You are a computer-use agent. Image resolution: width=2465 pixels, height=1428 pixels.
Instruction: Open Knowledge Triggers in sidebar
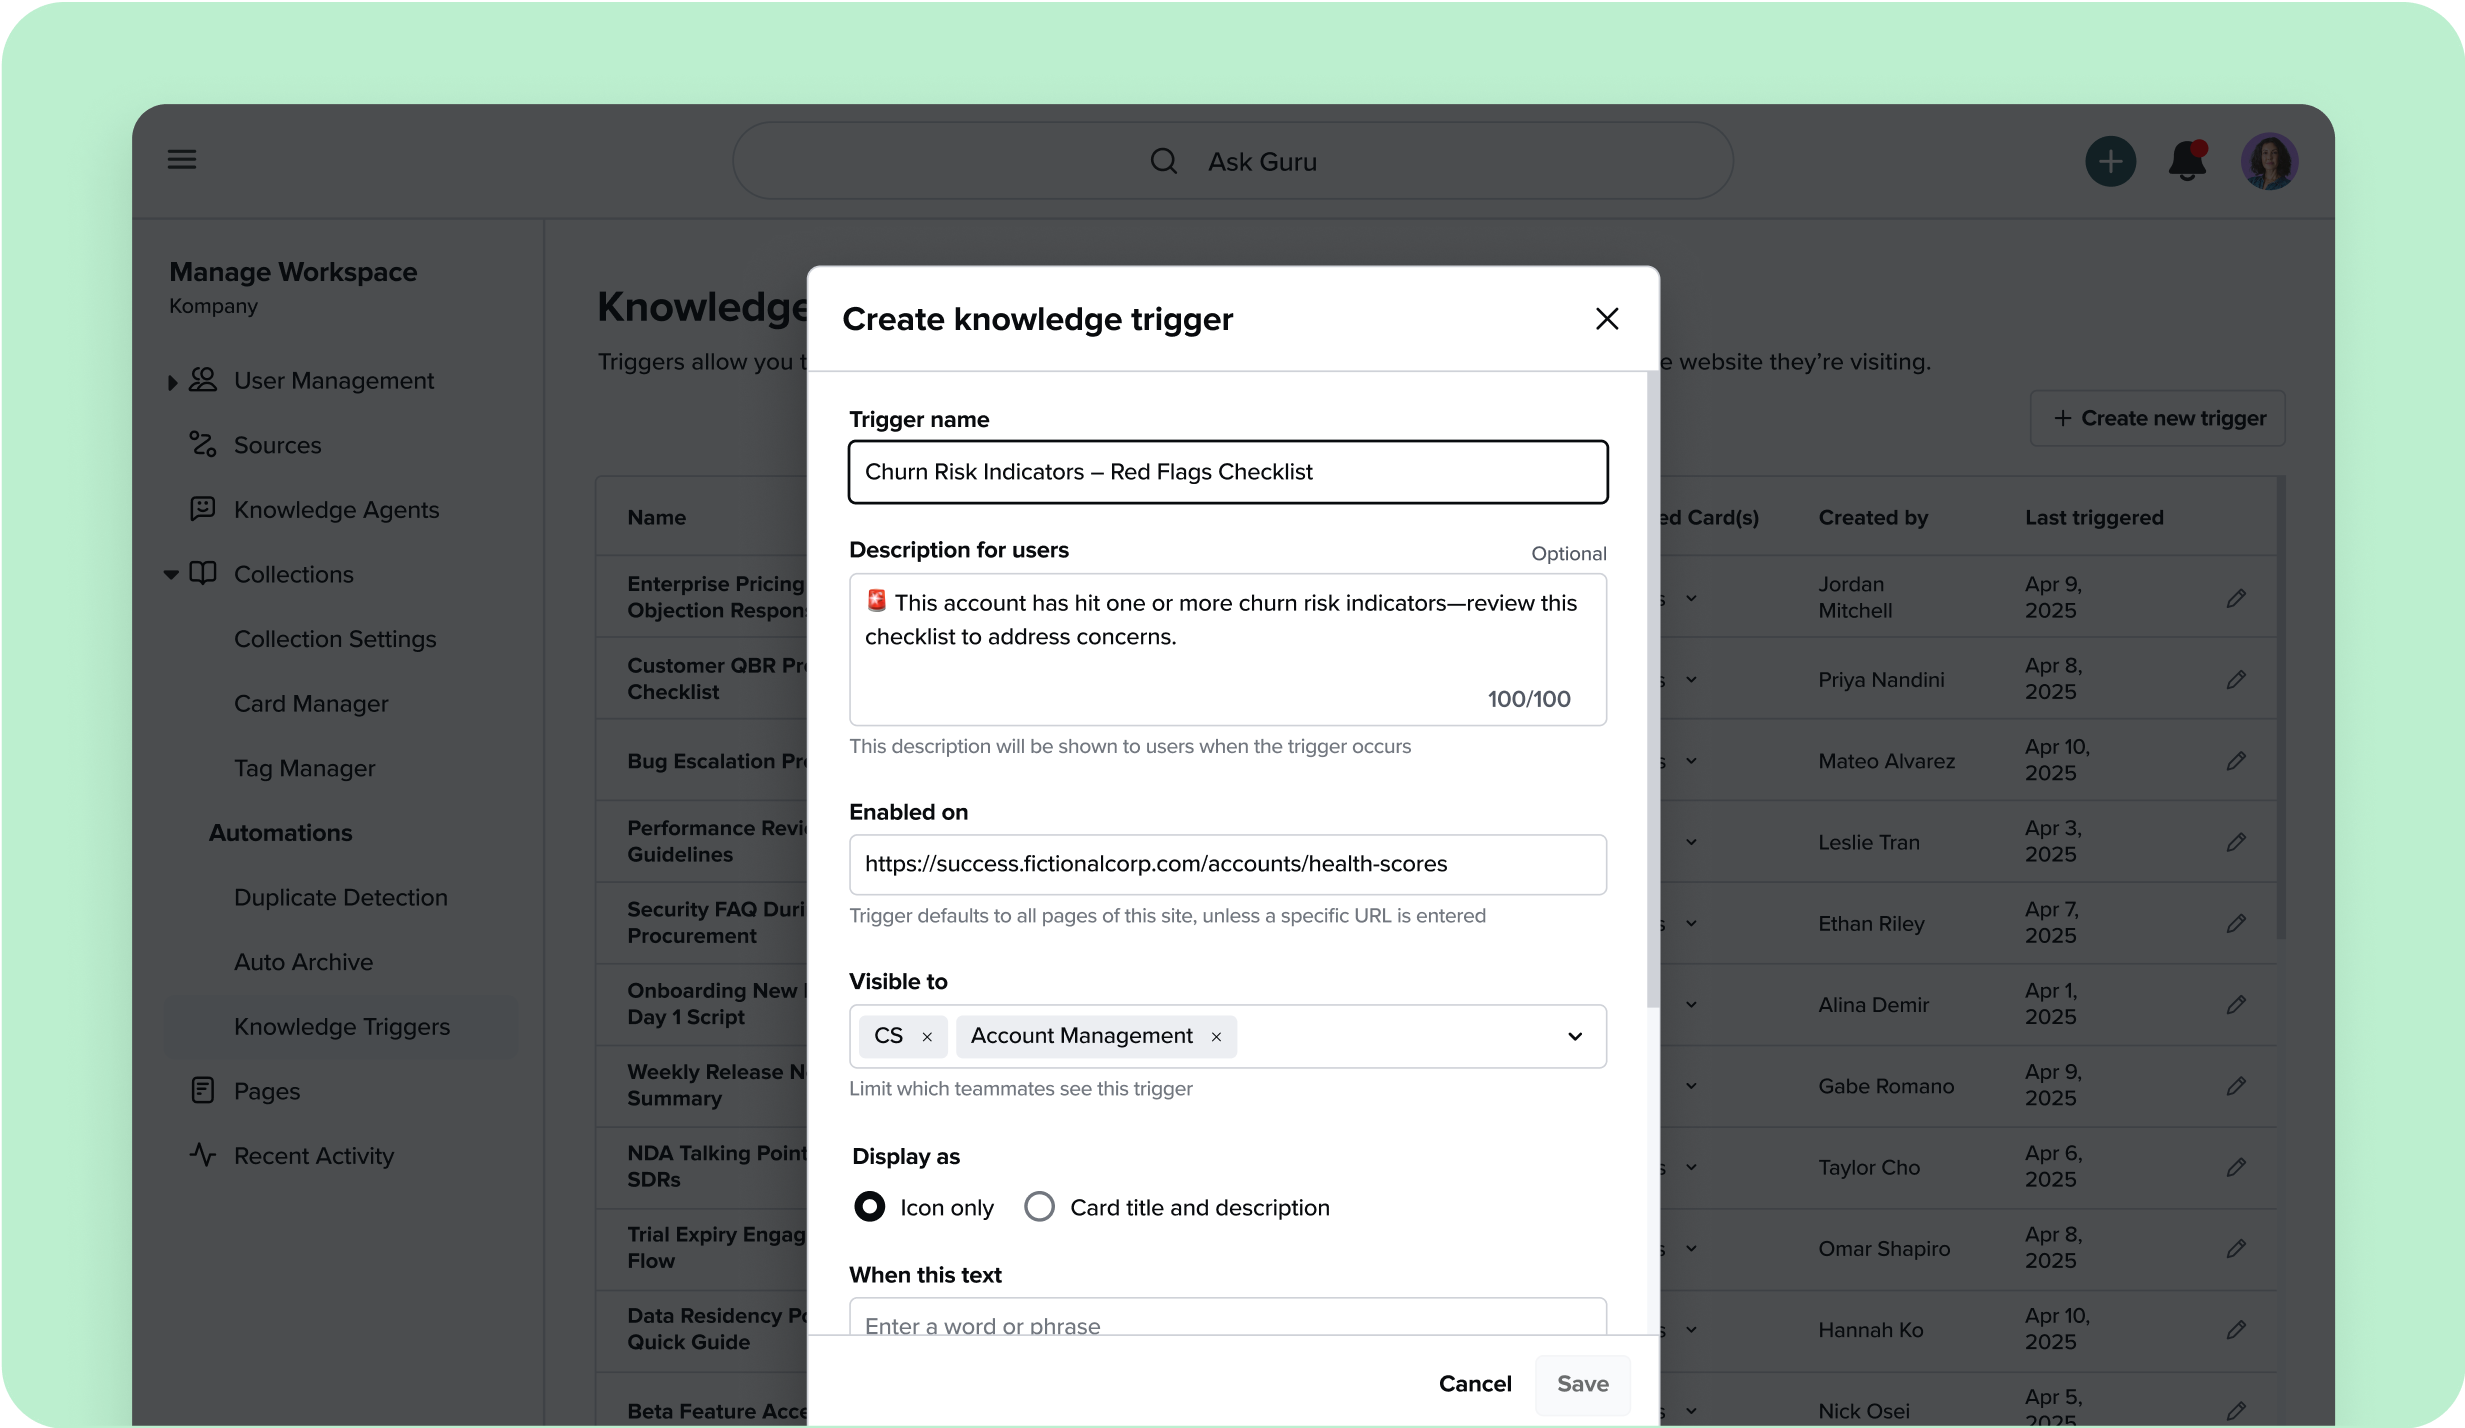(x=341, y=1026)
